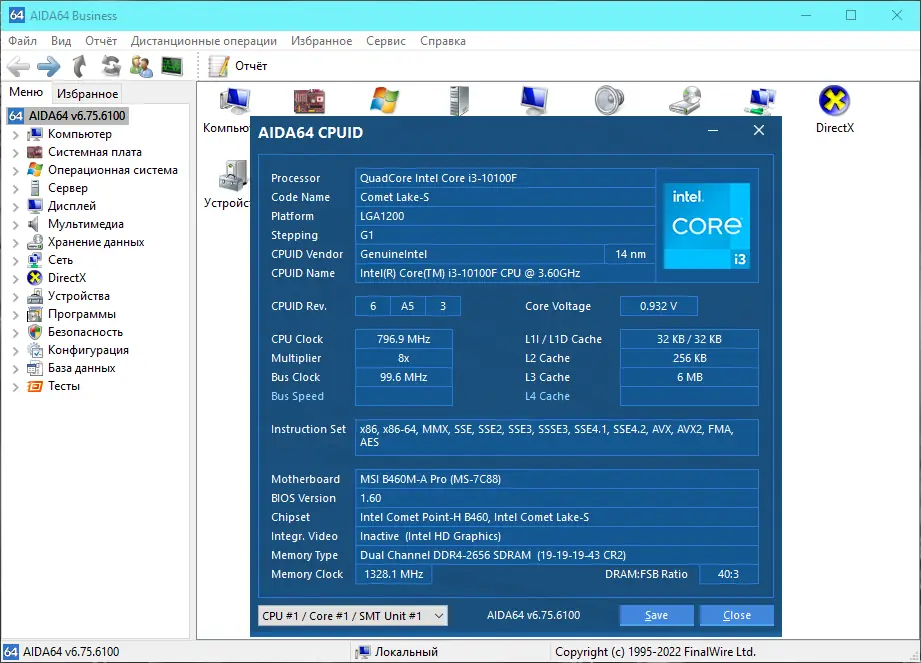Screen dimensions: 921x663
Task: Expand the Конфигурация tree node
Action: (16, 351)
